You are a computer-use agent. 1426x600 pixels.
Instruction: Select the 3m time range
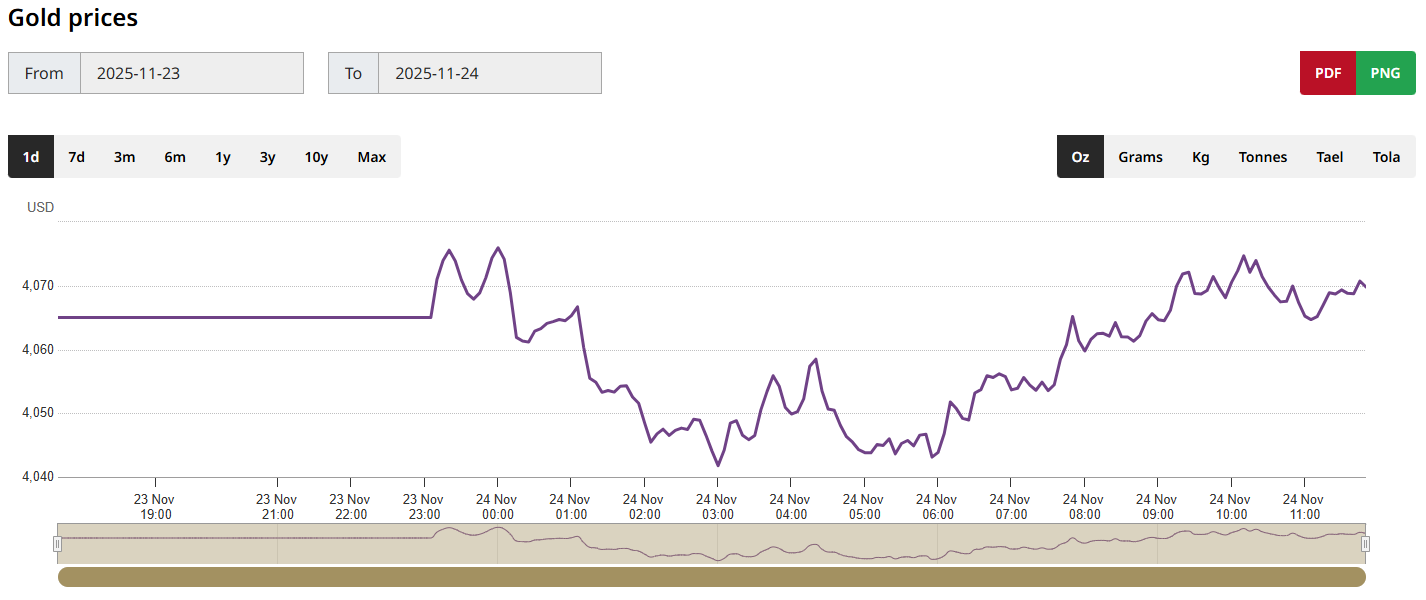[x=124, y=157]
